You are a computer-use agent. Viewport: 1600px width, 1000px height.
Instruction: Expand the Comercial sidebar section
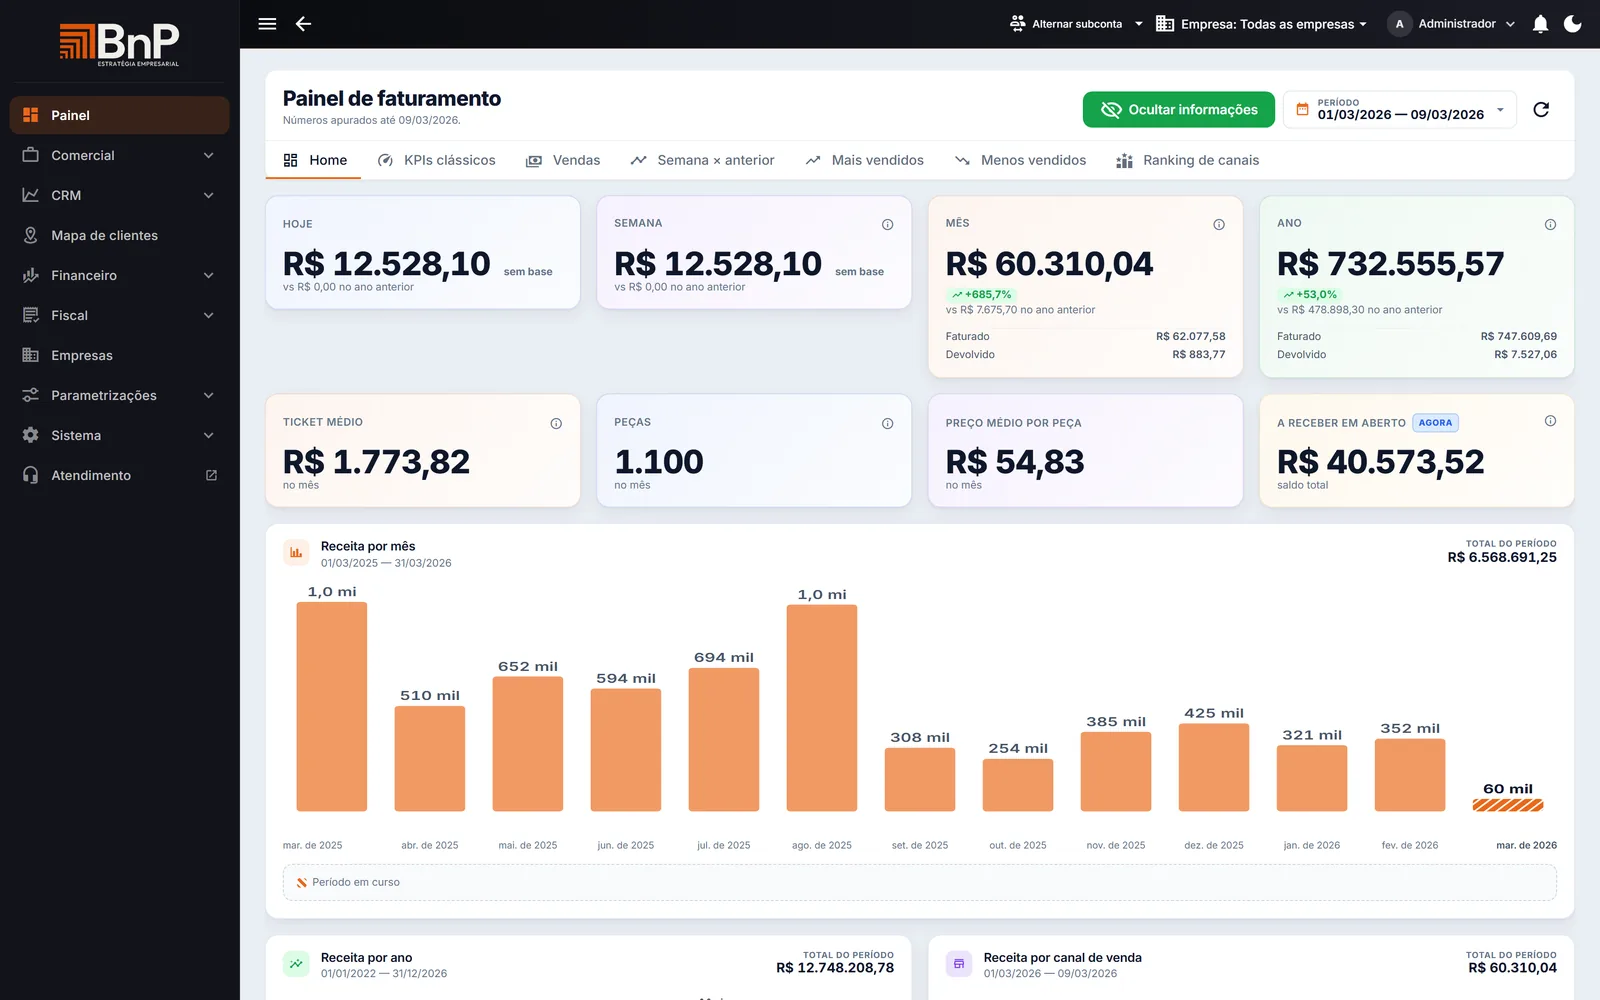120,155
